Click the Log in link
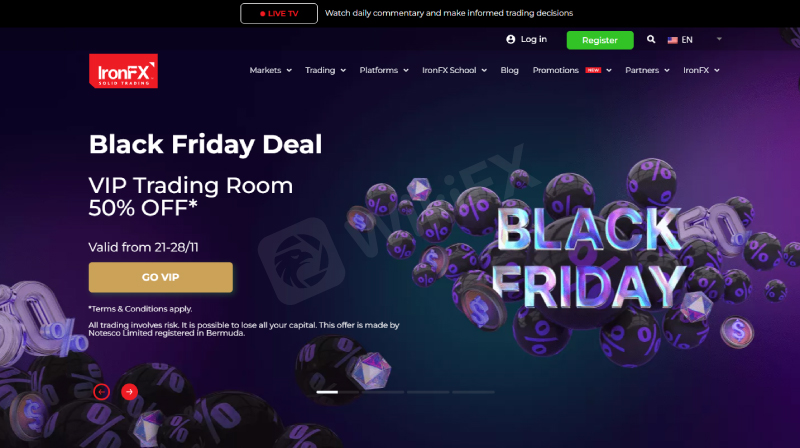Image resolution: width=800 pixels, height=448 pixels. point(533,39)
